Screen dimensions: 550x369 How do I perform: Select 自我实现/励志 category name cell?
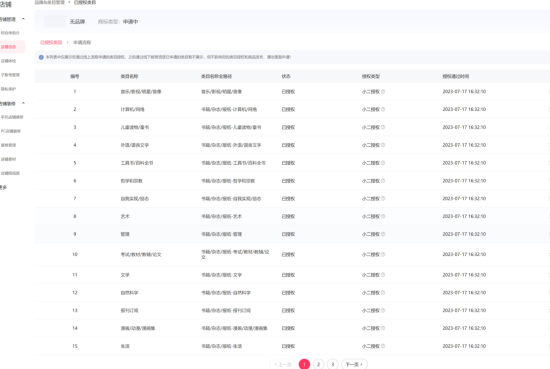point(135,199)
